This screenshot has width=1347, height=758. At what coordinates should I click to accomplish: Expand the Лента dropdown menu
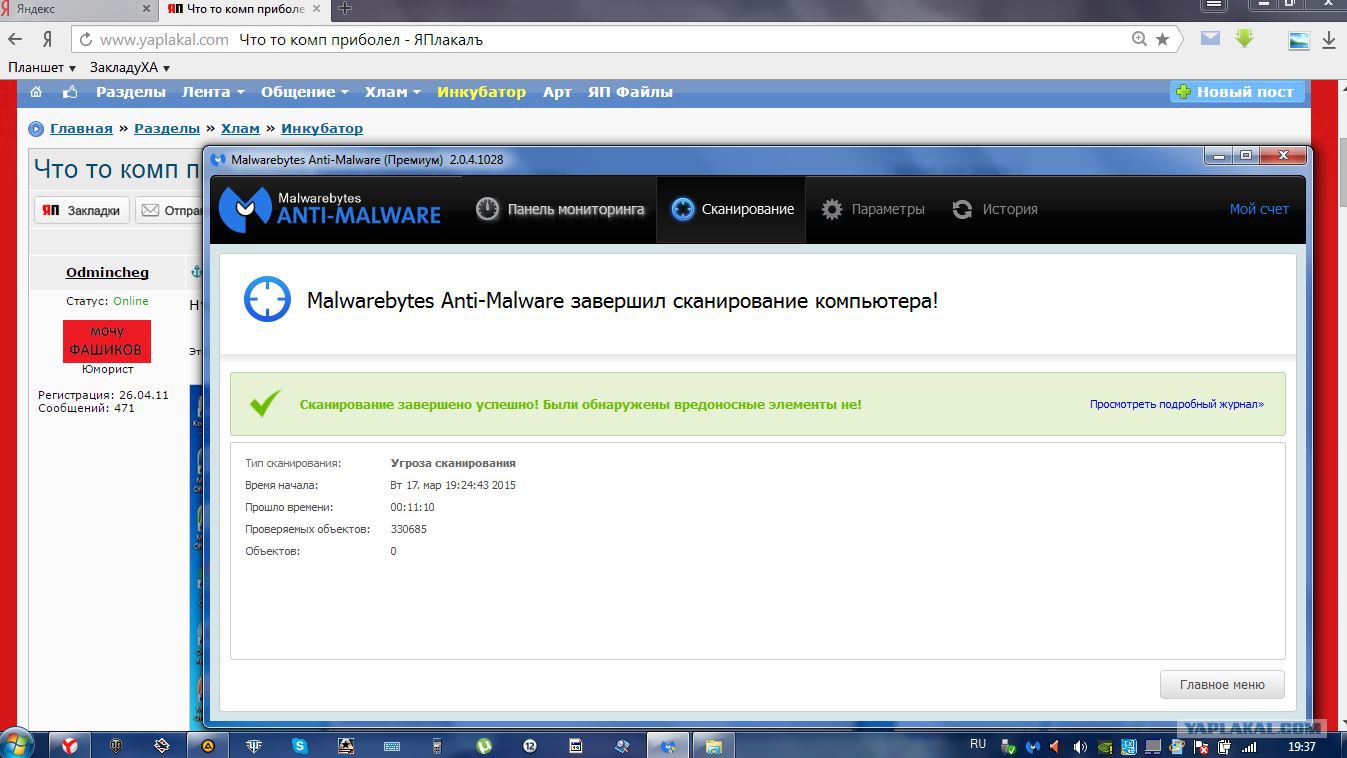(213, 92)
